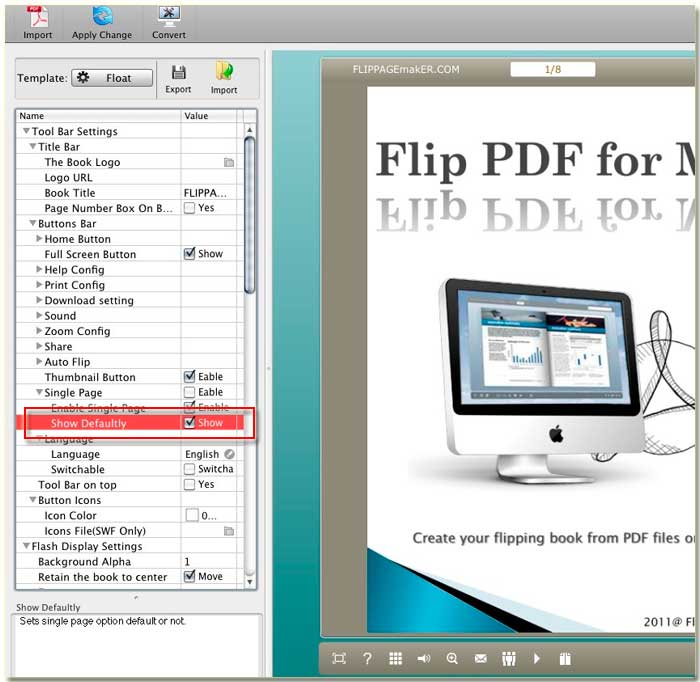Toggle the sound speaker icon
This screenshot has width=700, height=682.
424,658
